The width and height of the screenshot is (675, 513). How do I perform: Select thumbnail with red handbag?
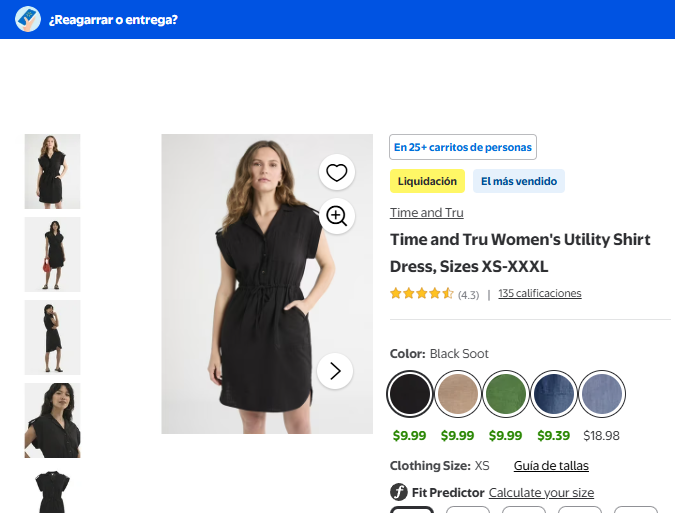click(52, 254)
